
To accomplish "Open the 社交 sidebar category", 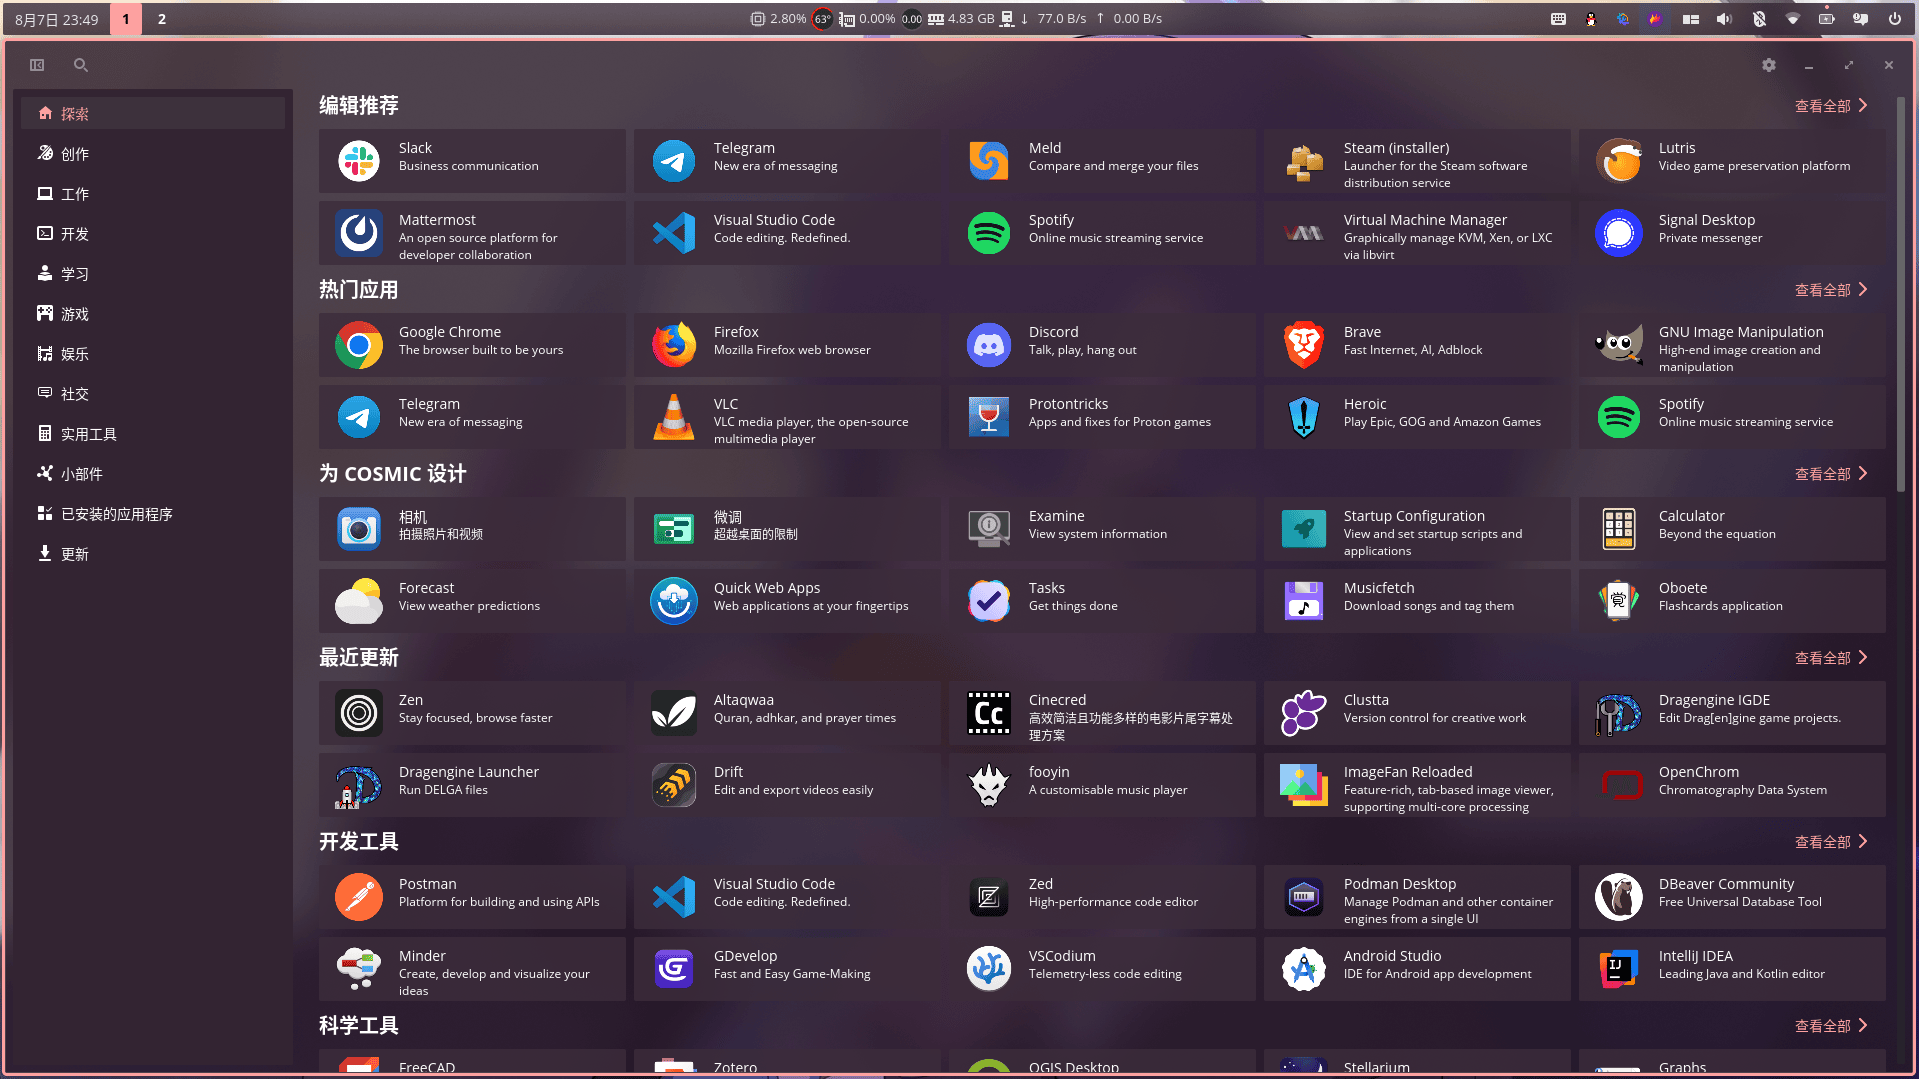I will coord(153,393).
